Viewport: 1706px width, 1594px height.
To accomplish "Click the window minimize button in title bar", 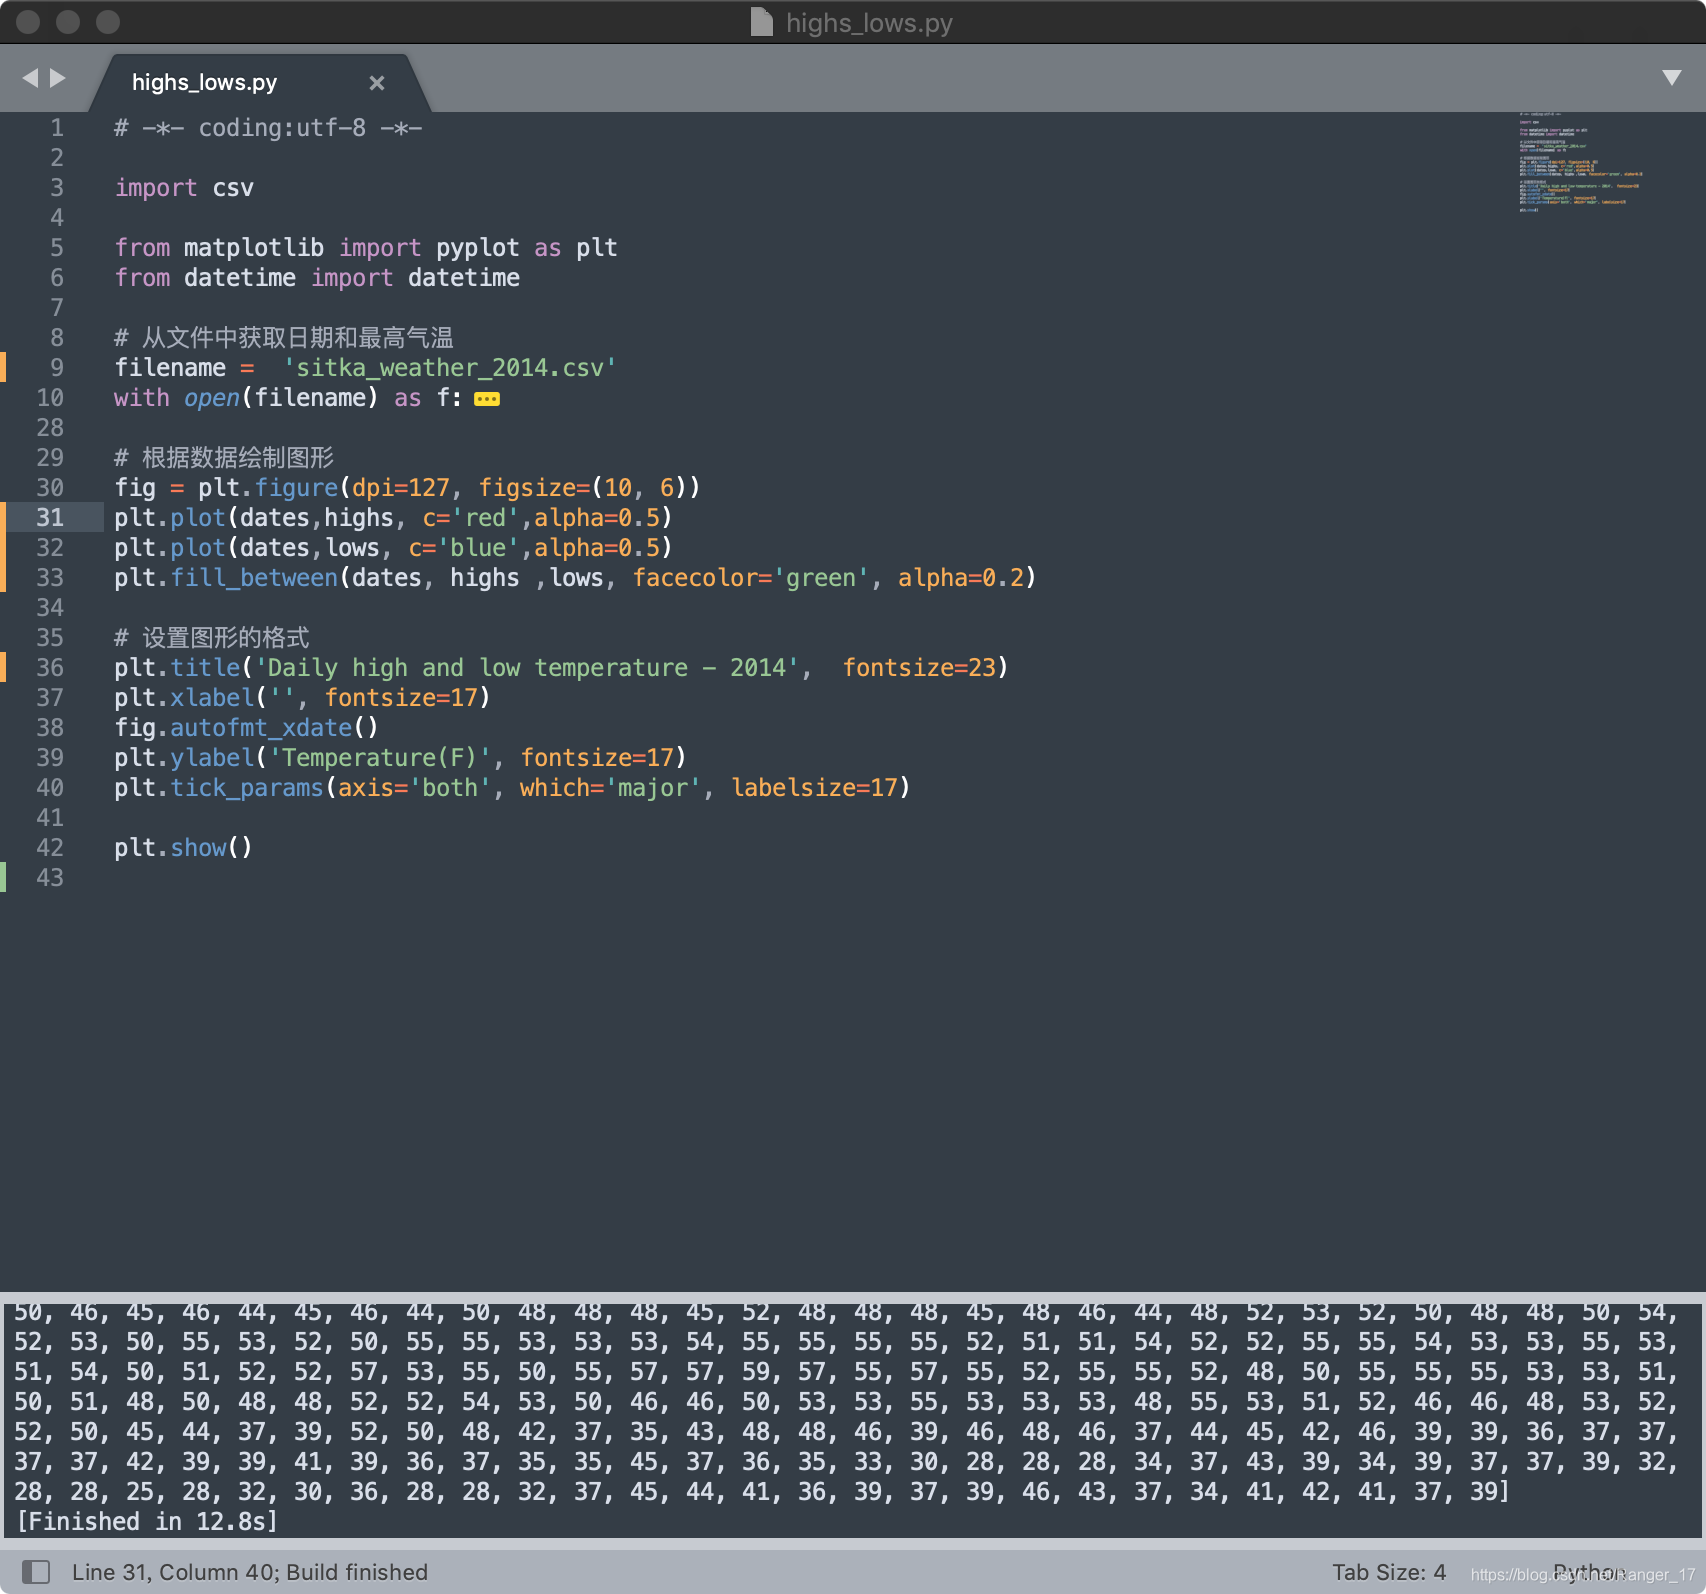I will pyautogui.click(x=68, y=22).
